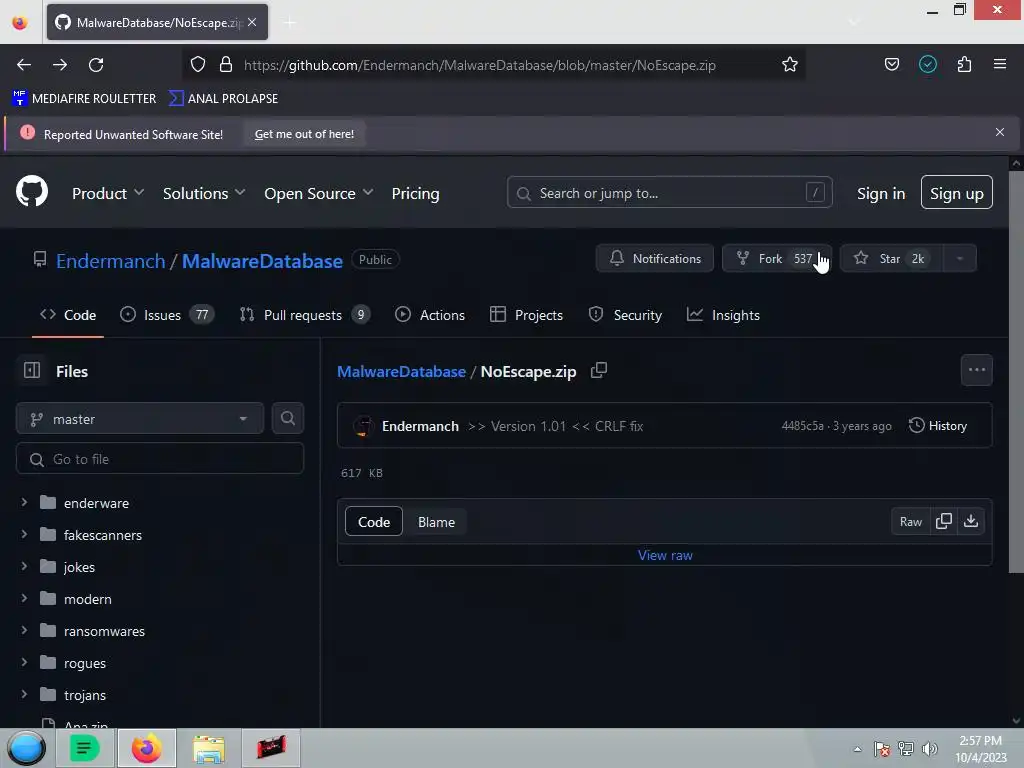Click the Firefox taskbar icon
This screenshot has height=768, width=1024.
click(146, 748)
